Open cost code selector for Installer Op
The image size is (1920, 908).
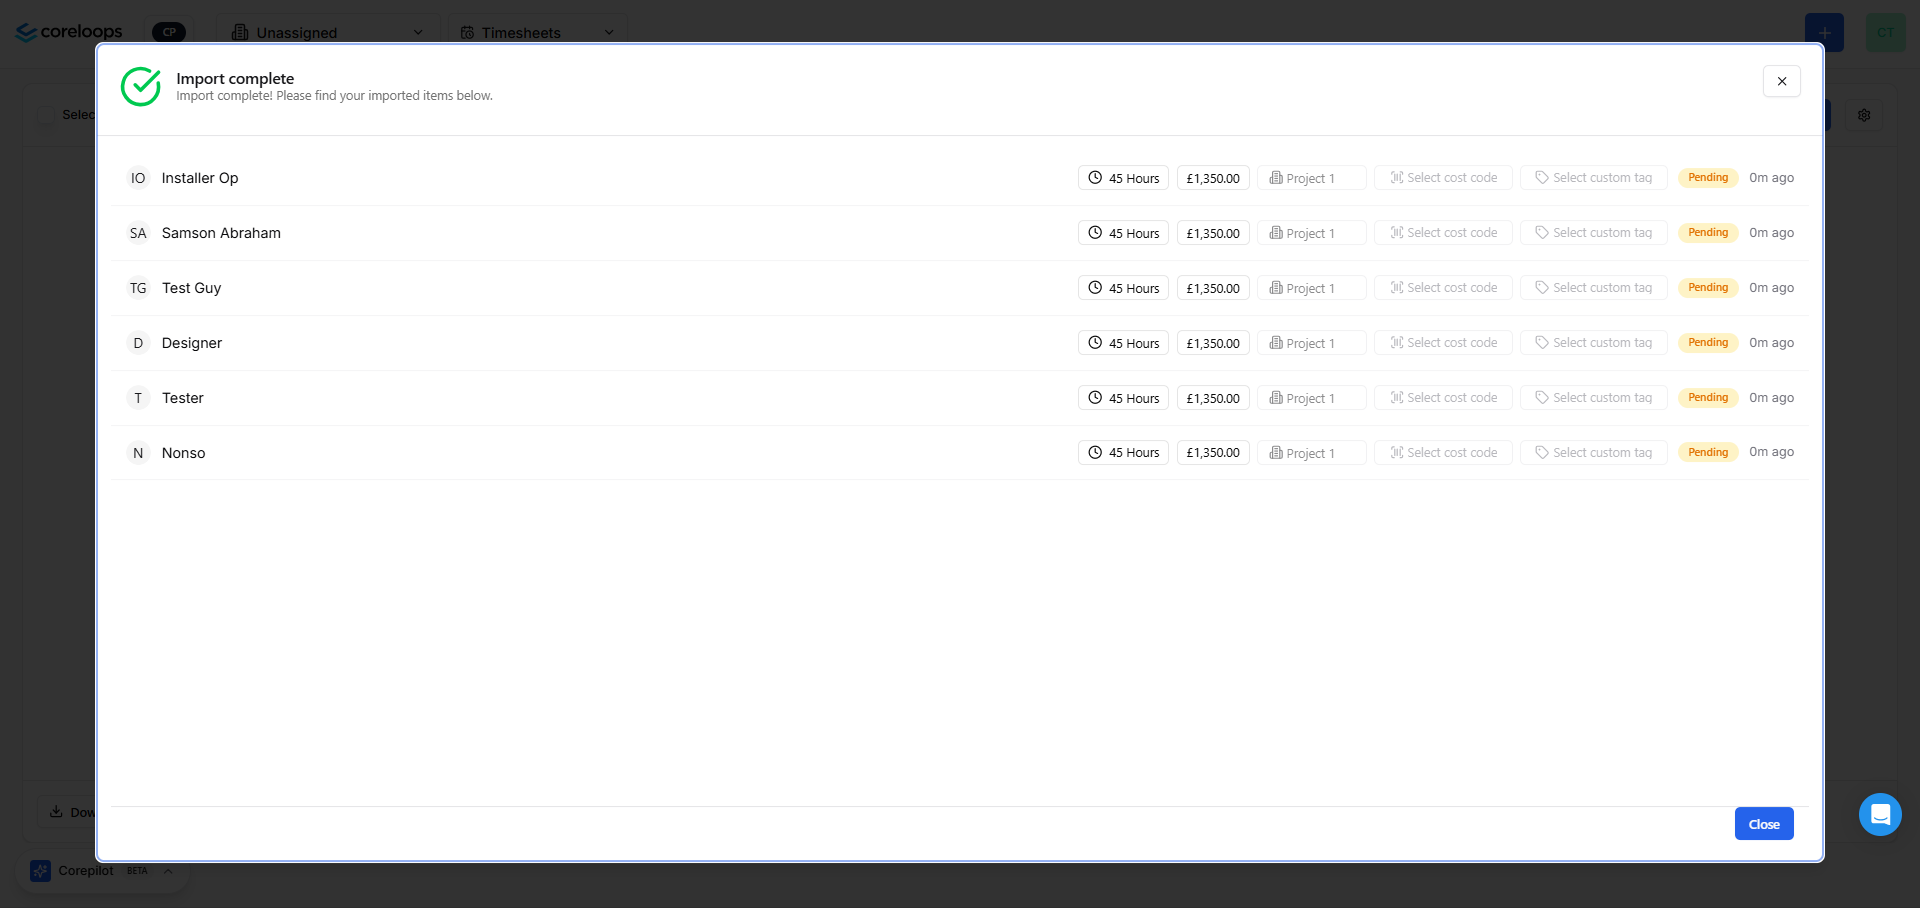[x=1444, y=178]
